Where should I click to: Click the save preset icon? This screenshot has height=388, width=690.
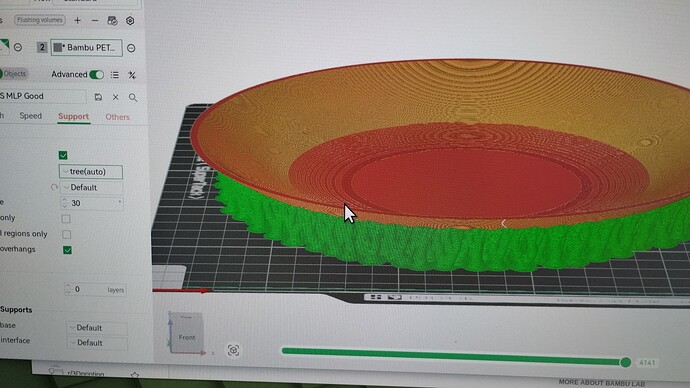pyautogui.click(x=98, y=97)
